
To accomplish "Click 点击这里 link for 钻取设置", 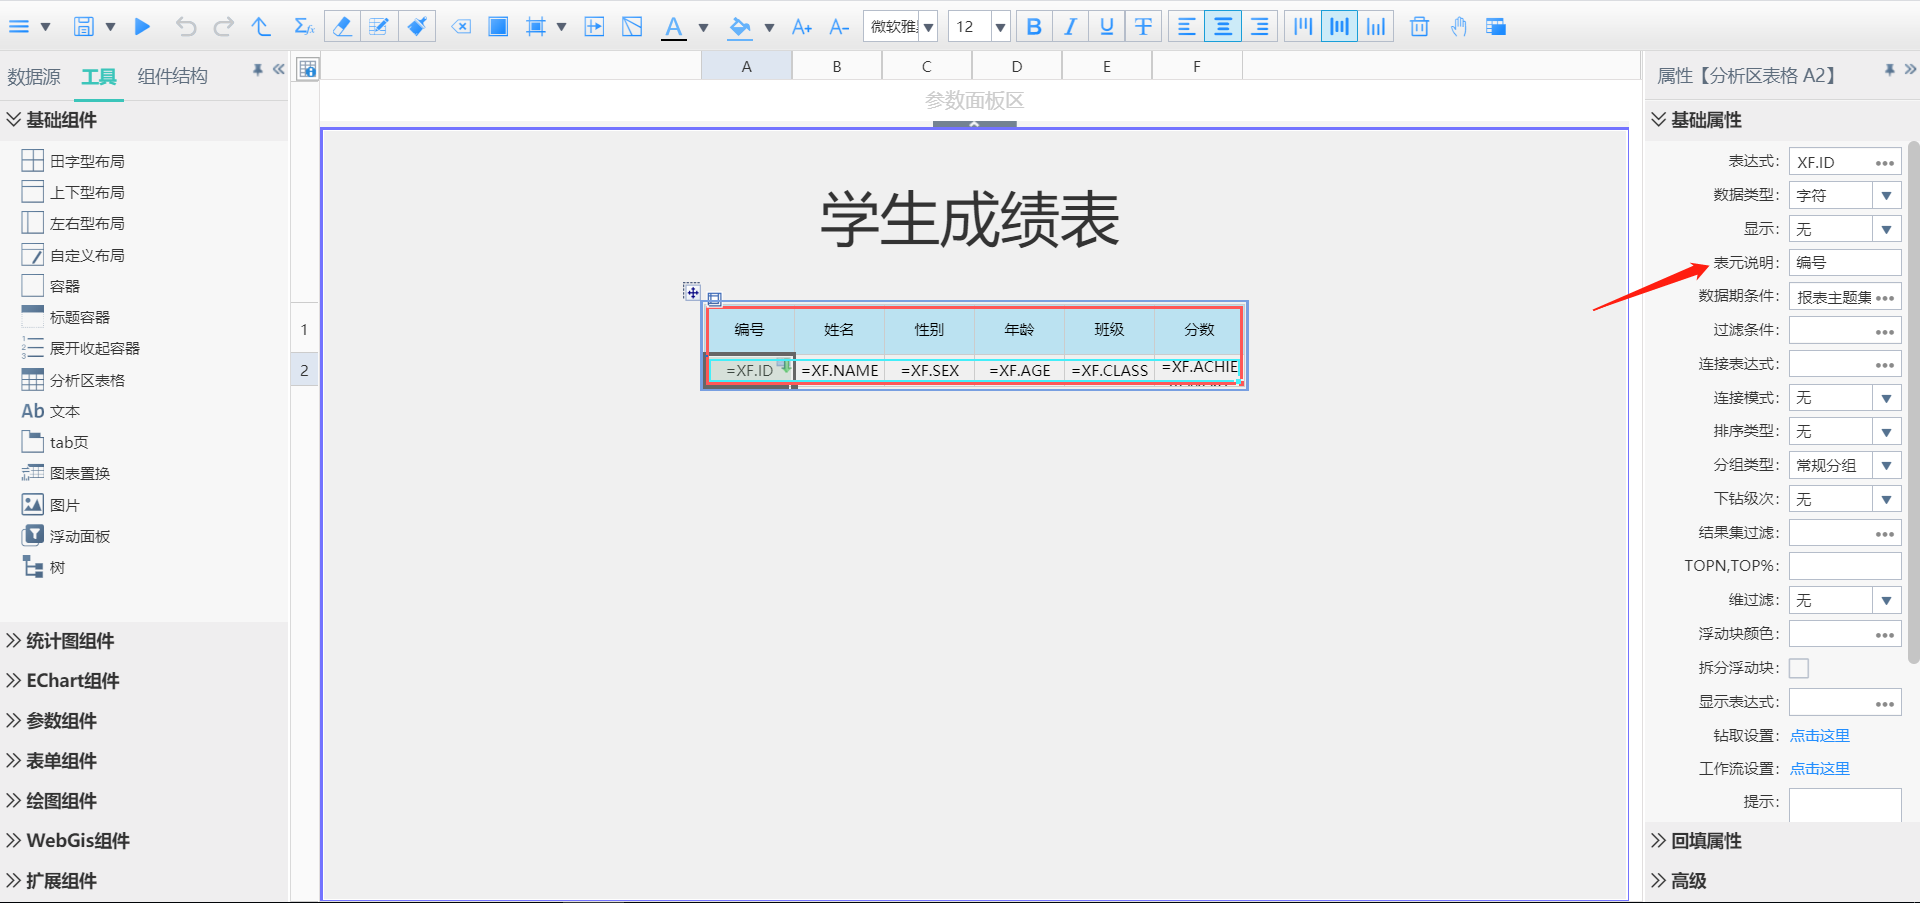I will pos(1819,736).
